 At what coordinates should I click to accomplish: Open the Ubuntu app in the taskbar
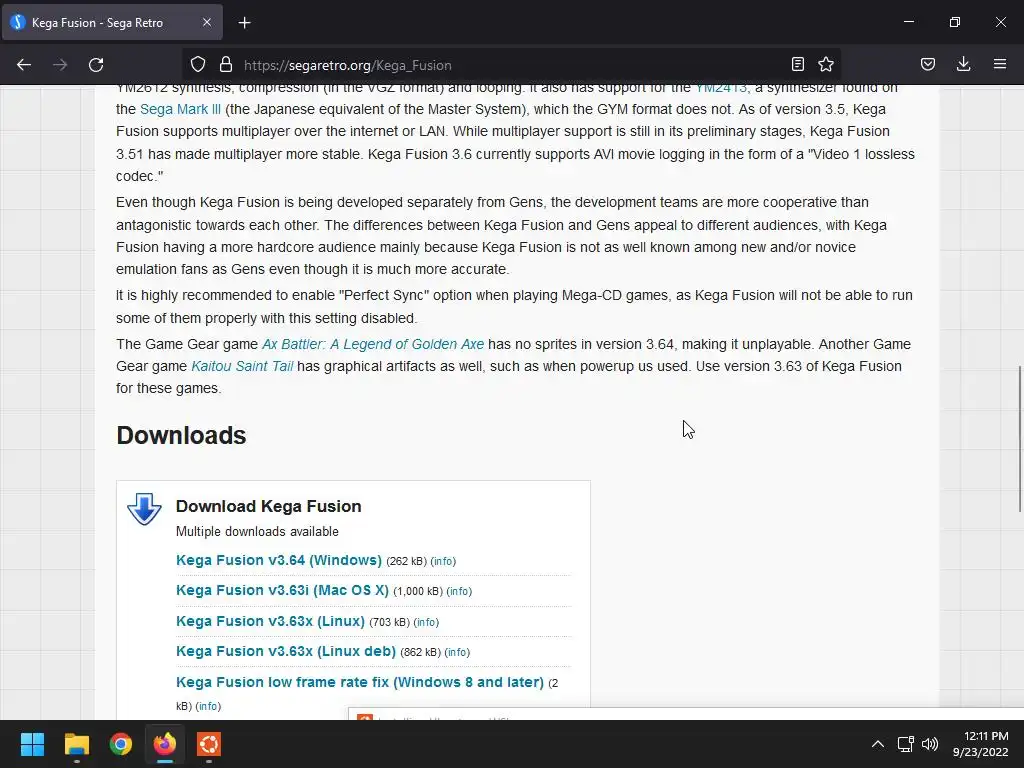(209, 744)
